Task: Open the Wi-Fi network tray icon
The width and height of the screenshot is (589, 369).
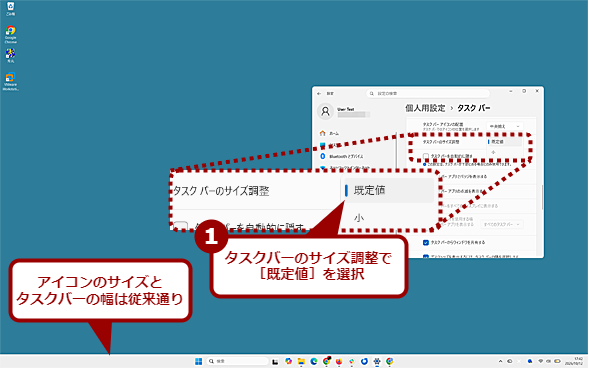Action: (541, 361)
